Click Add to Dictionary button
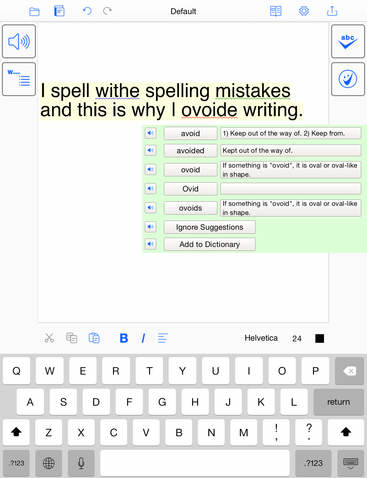 (210, 244)
